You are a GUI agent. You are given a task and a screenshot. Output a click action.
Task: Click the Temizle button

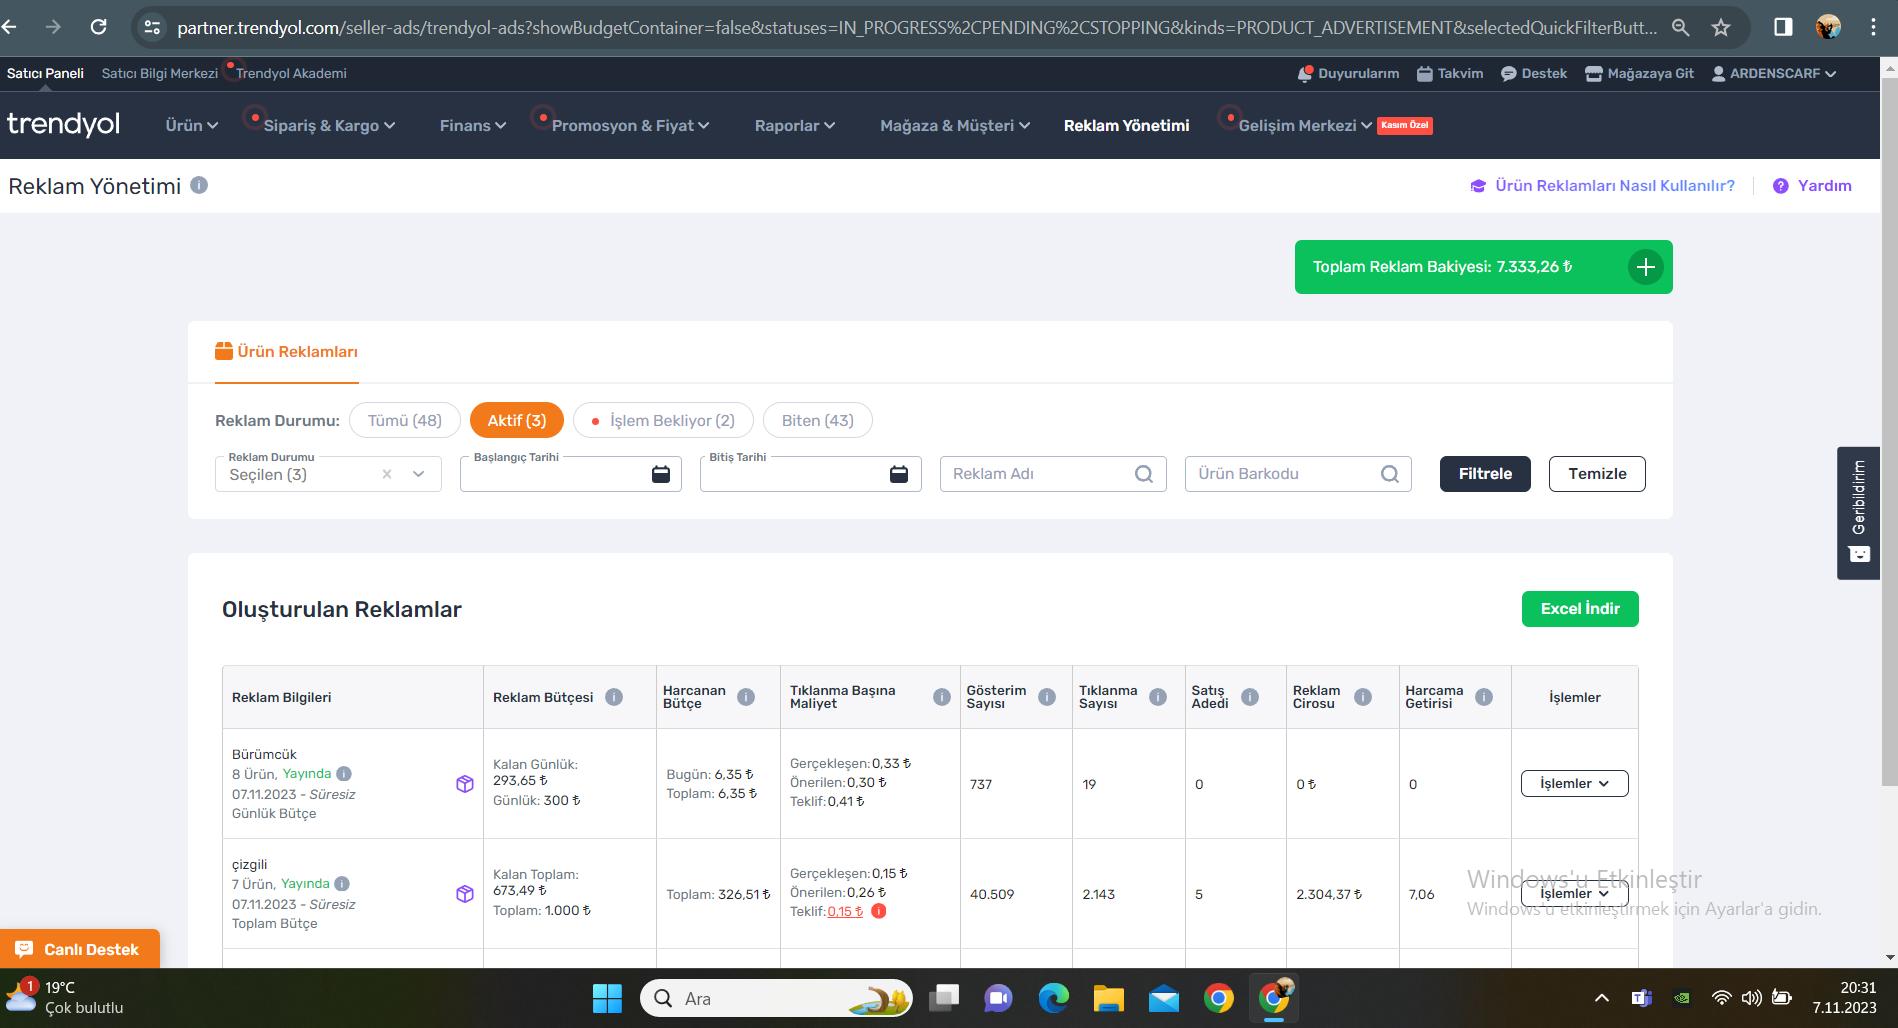1597,474
